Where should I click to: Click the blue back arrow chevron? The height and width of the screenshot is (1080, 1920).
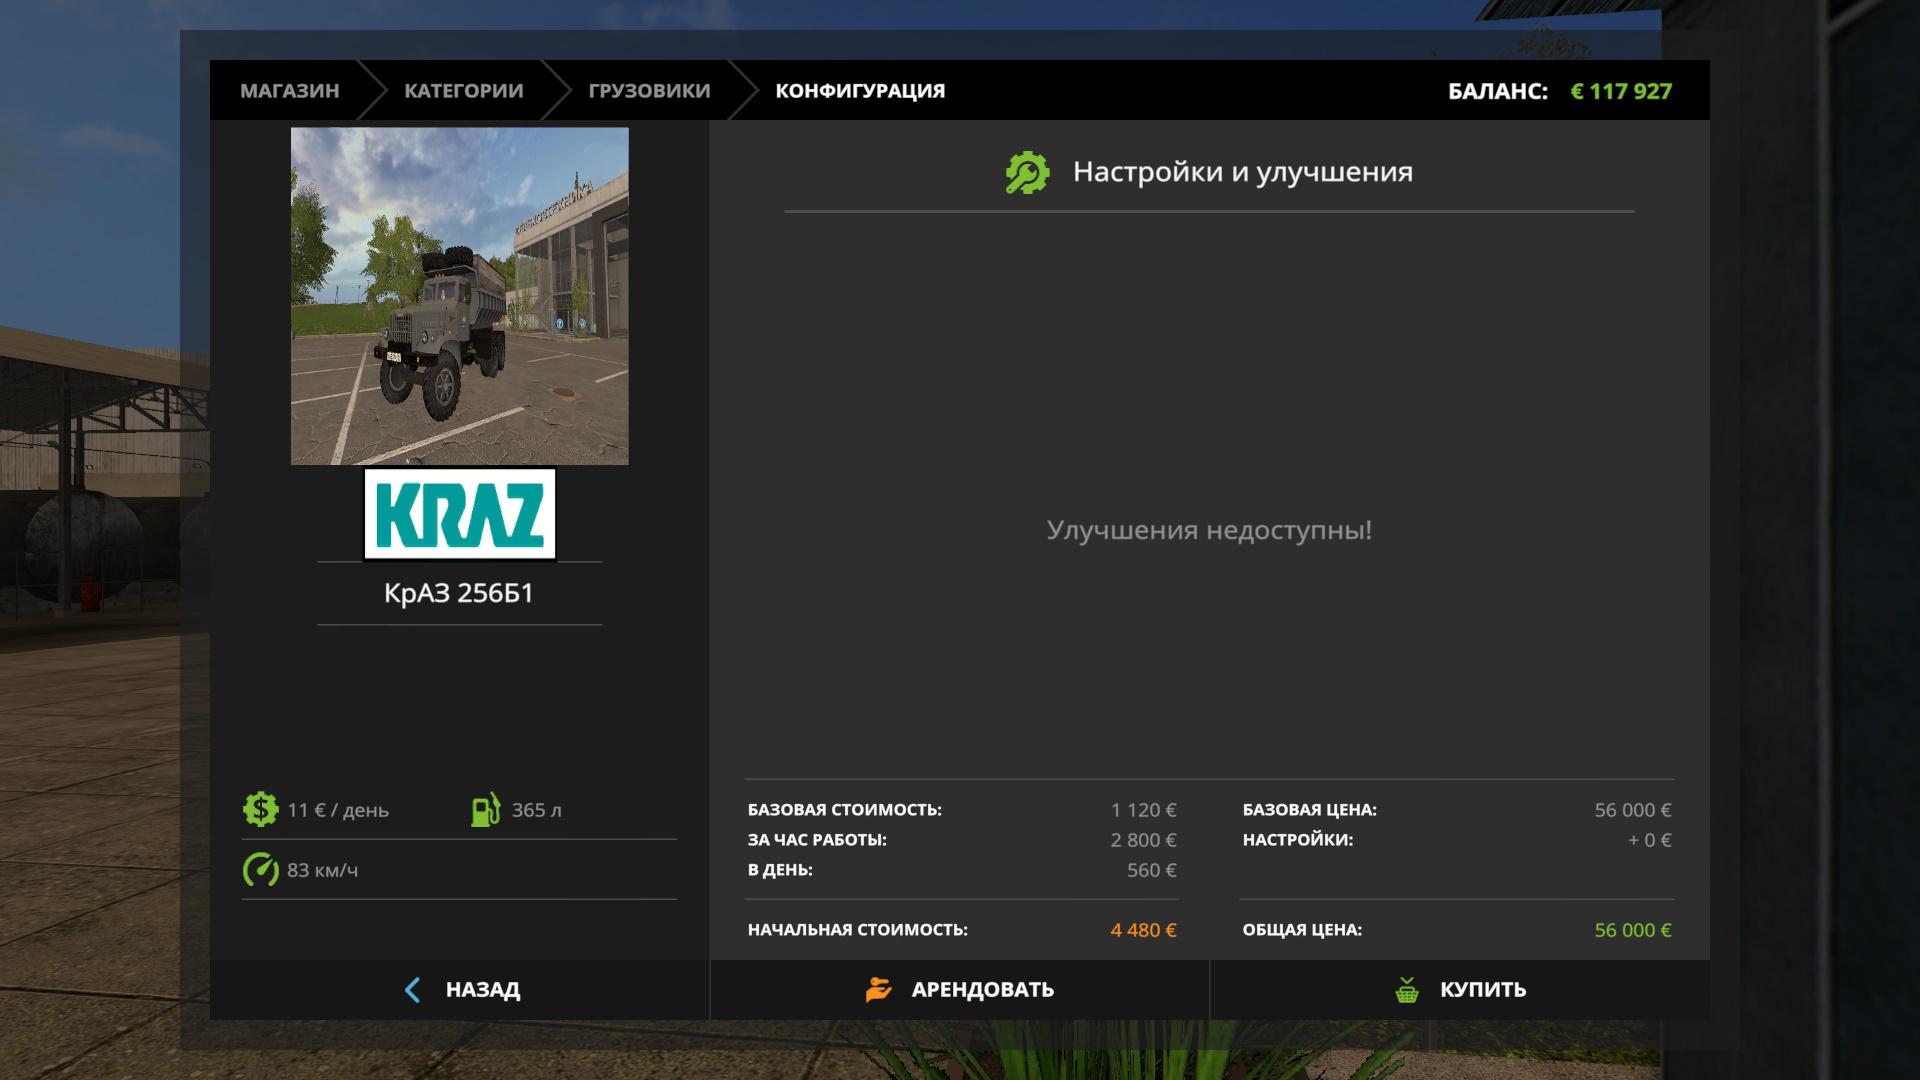[412, 989]
